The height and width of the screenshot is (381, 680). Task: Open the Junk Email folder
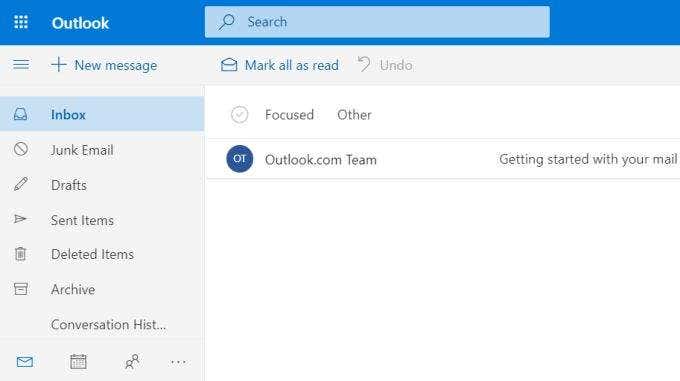102,150
